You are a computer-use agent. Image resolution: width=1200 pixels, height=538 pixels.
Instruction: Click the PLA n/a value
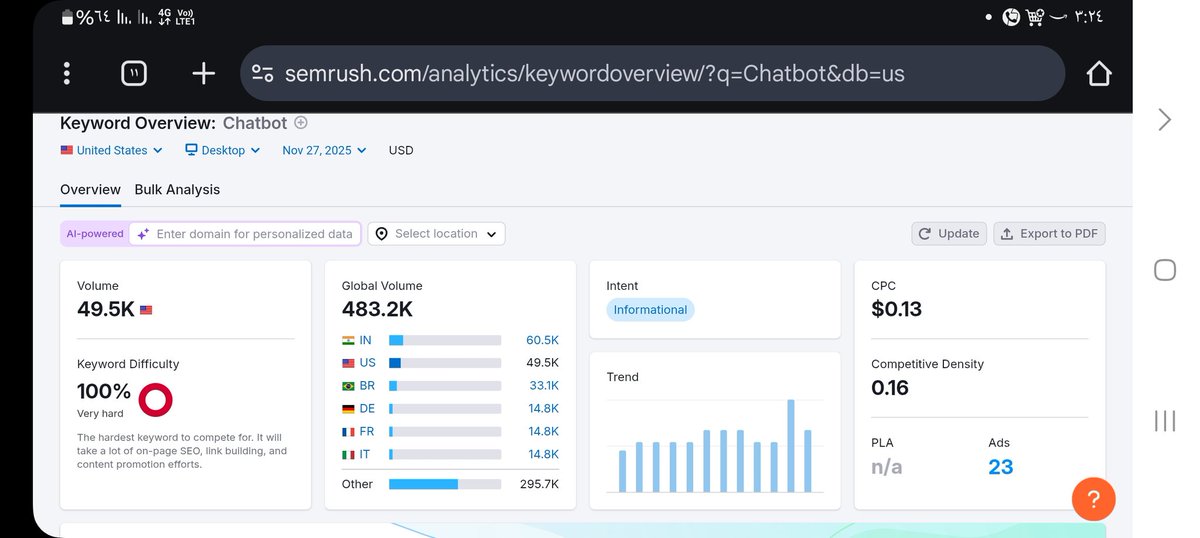pyautogui.click(x=886, y=466)
